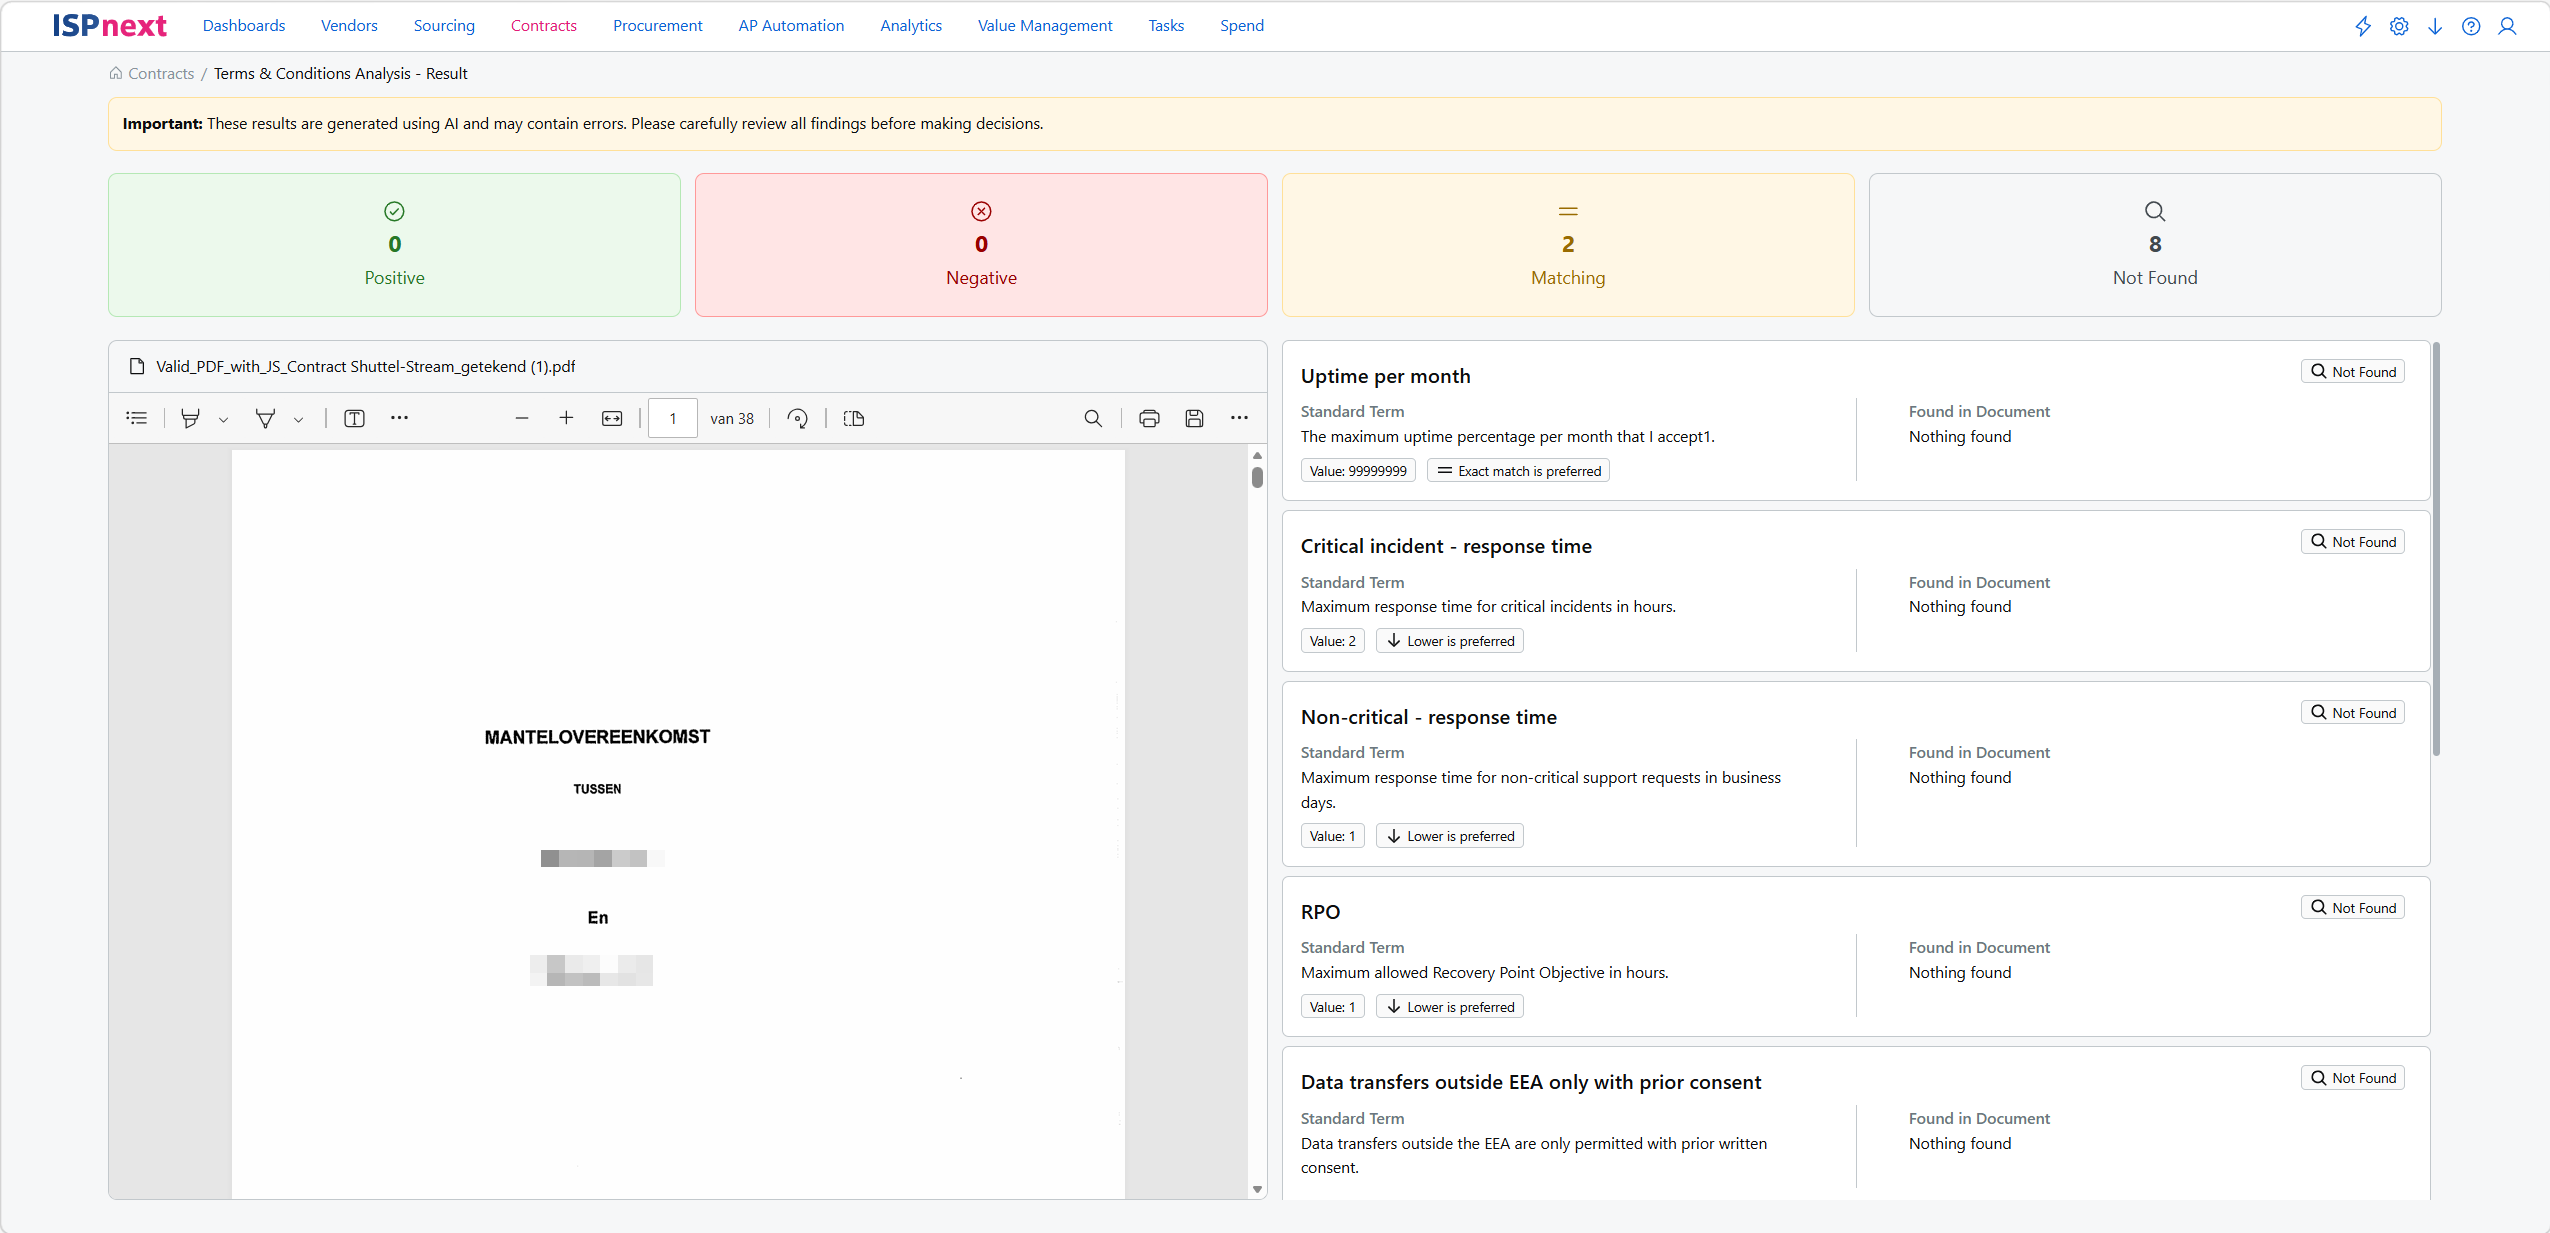Save the PDF using the disk icon
Screen dimensions: 2550x1233
1194,418
